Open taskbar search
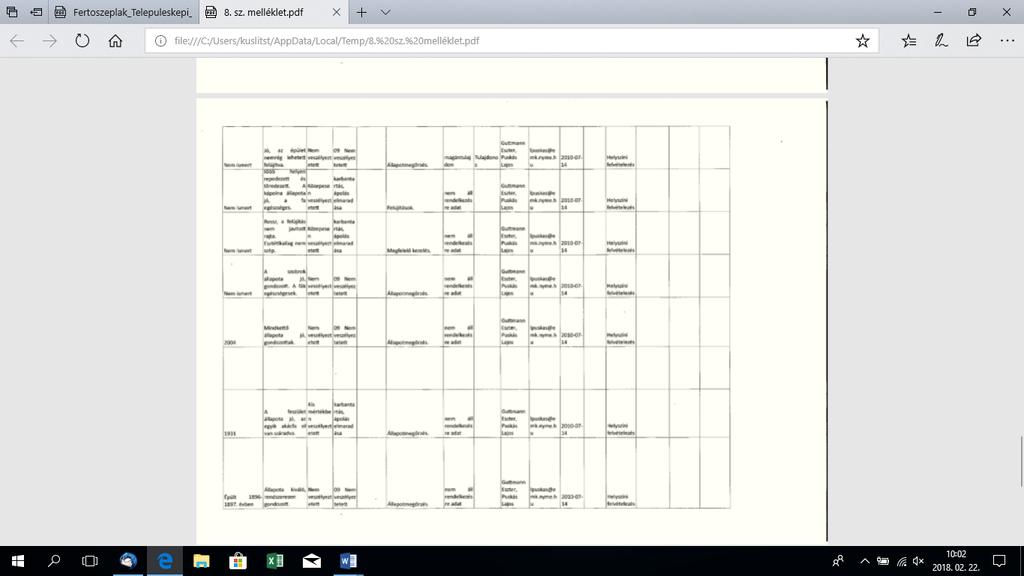The height and width of the screenshot is (576, 1024). (54, 561)
